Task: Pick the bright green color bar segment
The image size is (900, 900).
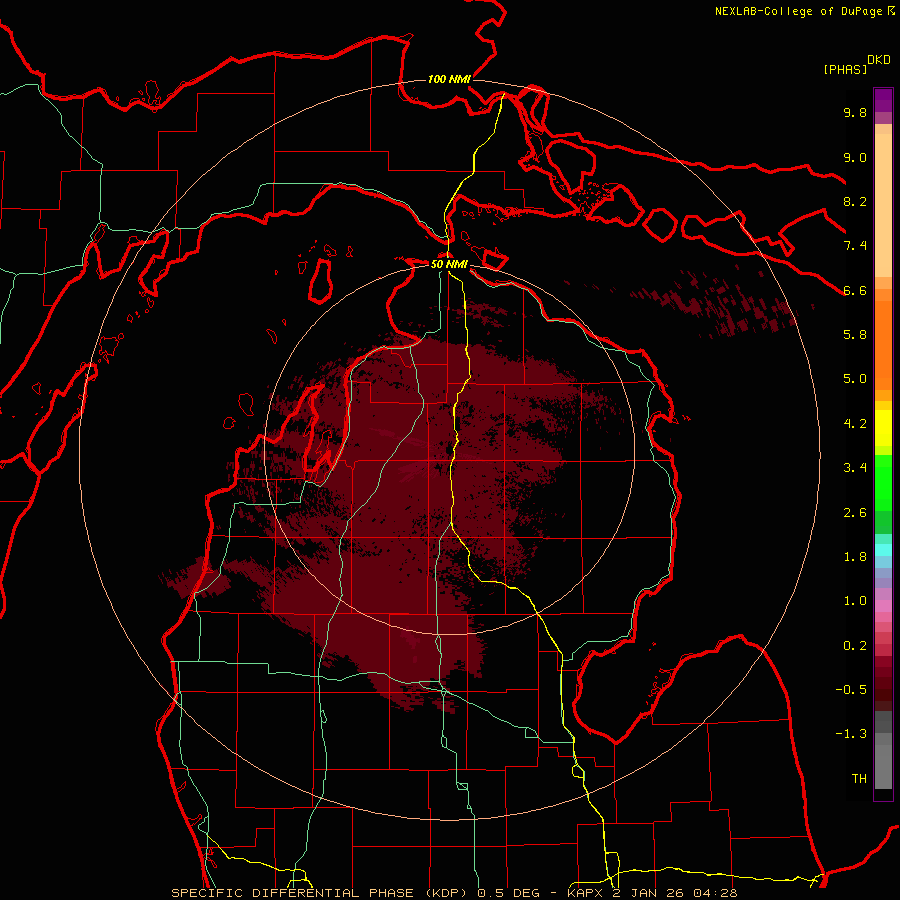Action: tap(883, 483)
